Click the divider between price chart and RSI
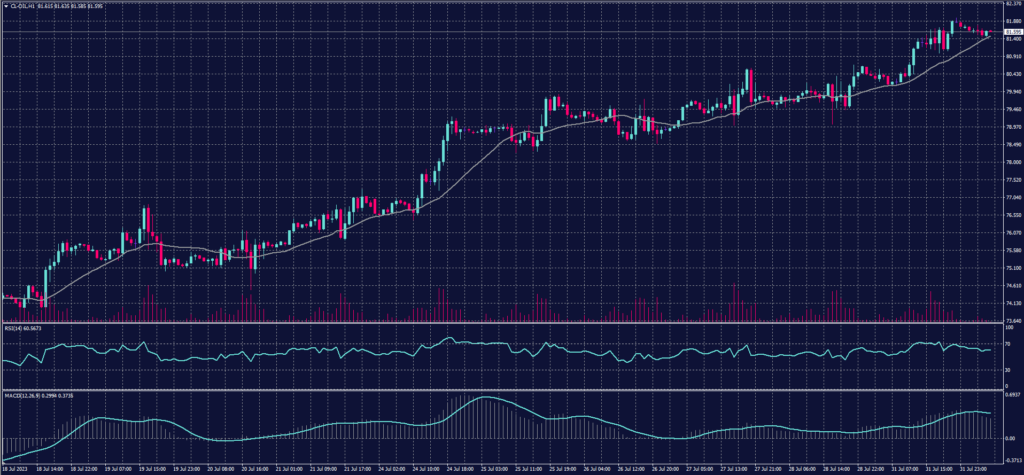1024x475 pixels. click(x=500, y=323)
